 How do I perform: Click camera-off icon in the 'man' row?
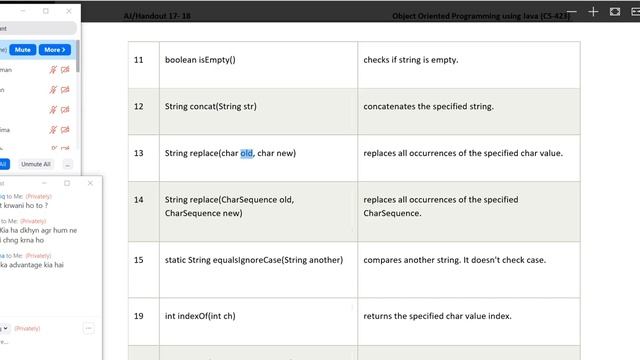65,70
